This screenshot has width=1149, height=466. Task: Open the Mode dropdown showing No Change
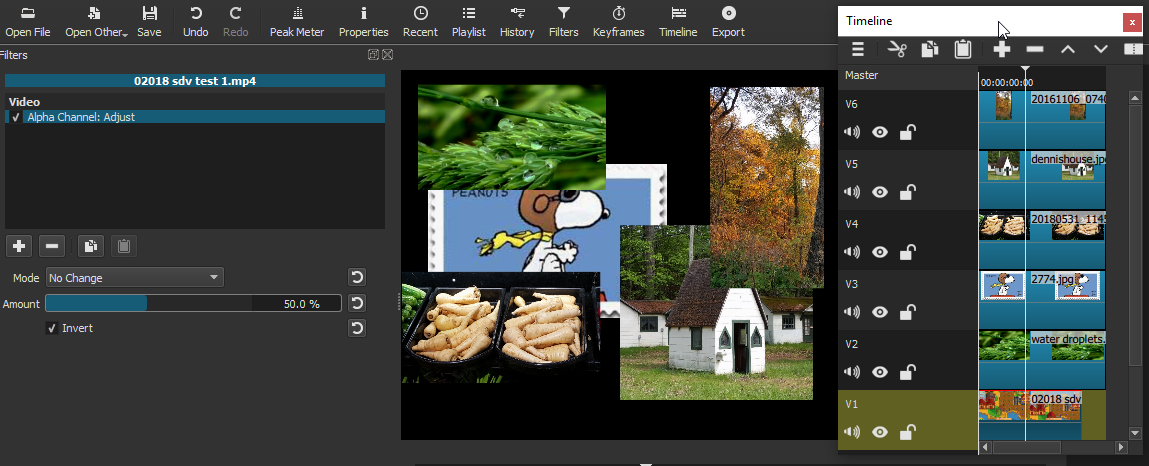[135, 278]
